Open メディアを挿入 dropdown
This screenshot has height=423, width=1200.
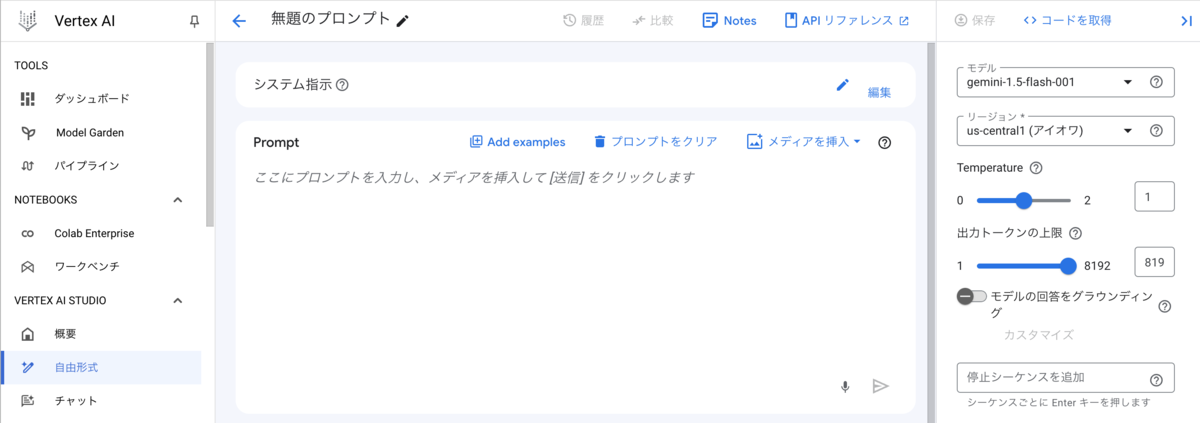click(x=804, y=142)
